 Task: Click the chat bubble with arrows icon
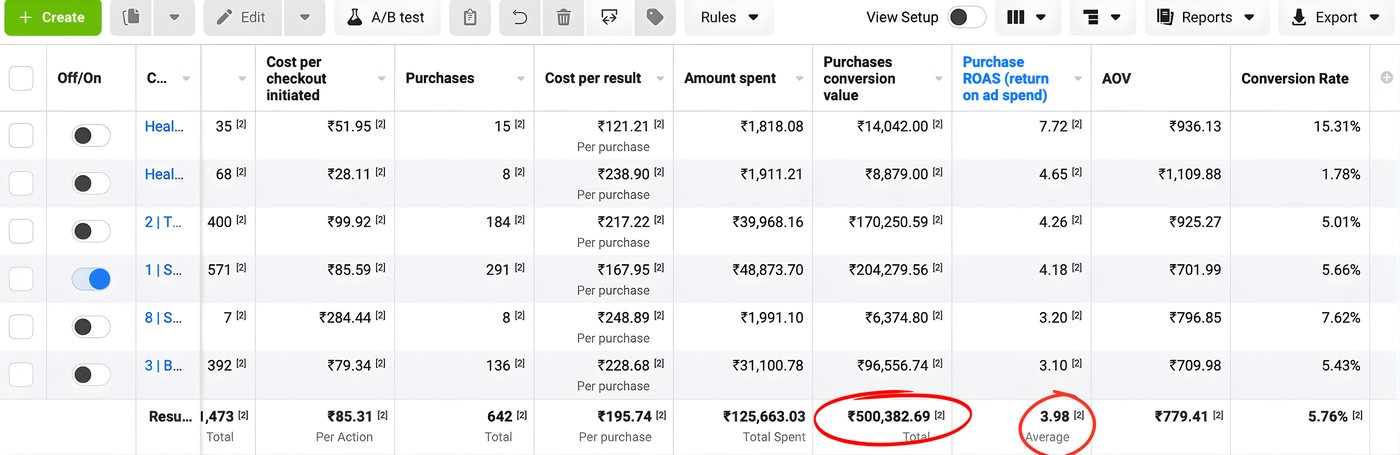609,17
